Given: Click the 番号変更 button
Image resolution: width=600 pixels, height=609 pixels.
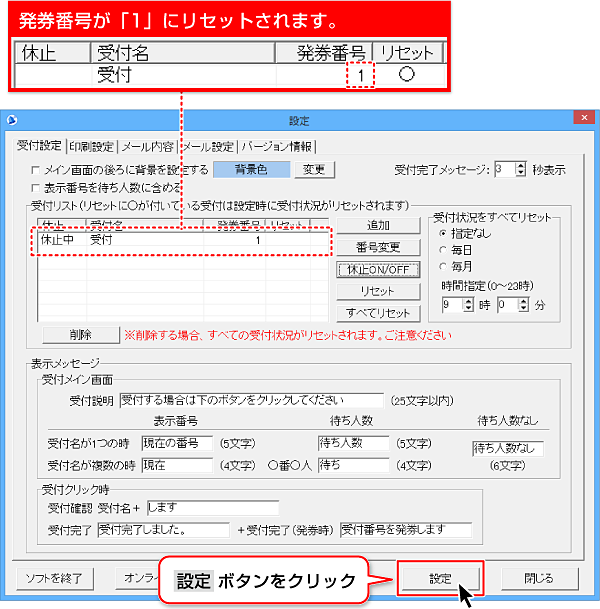Looking at the screenshot, I should click(378, 247).
